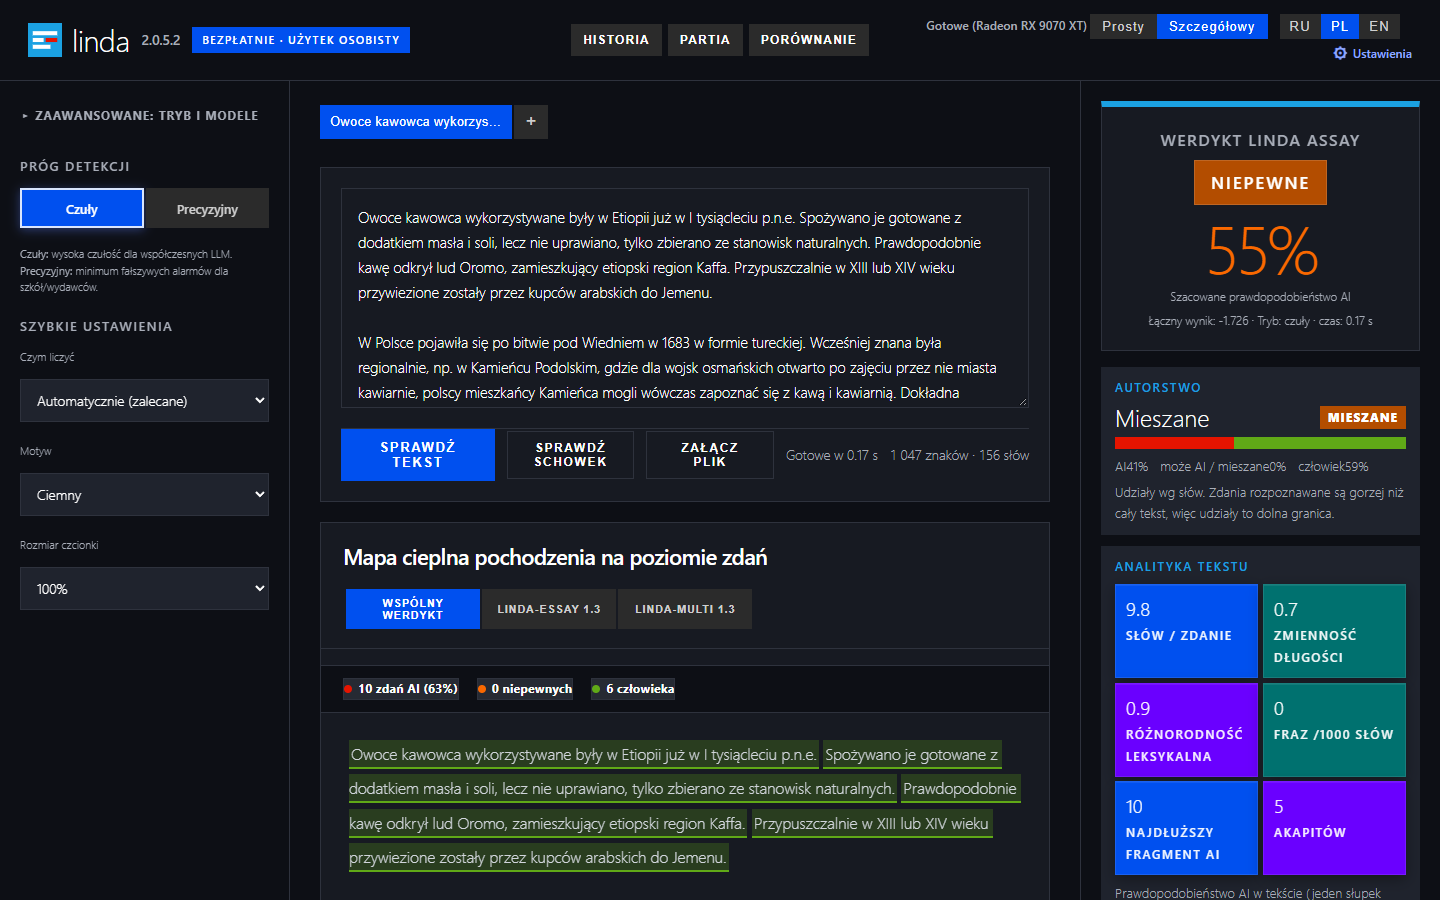
Task: Click the Sprawdź schowek button
Action: 570,455
